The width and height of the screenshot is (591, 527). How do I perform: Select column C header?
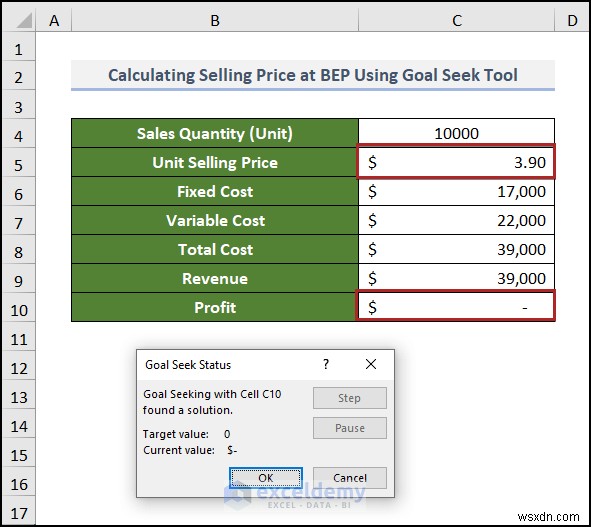456,20
